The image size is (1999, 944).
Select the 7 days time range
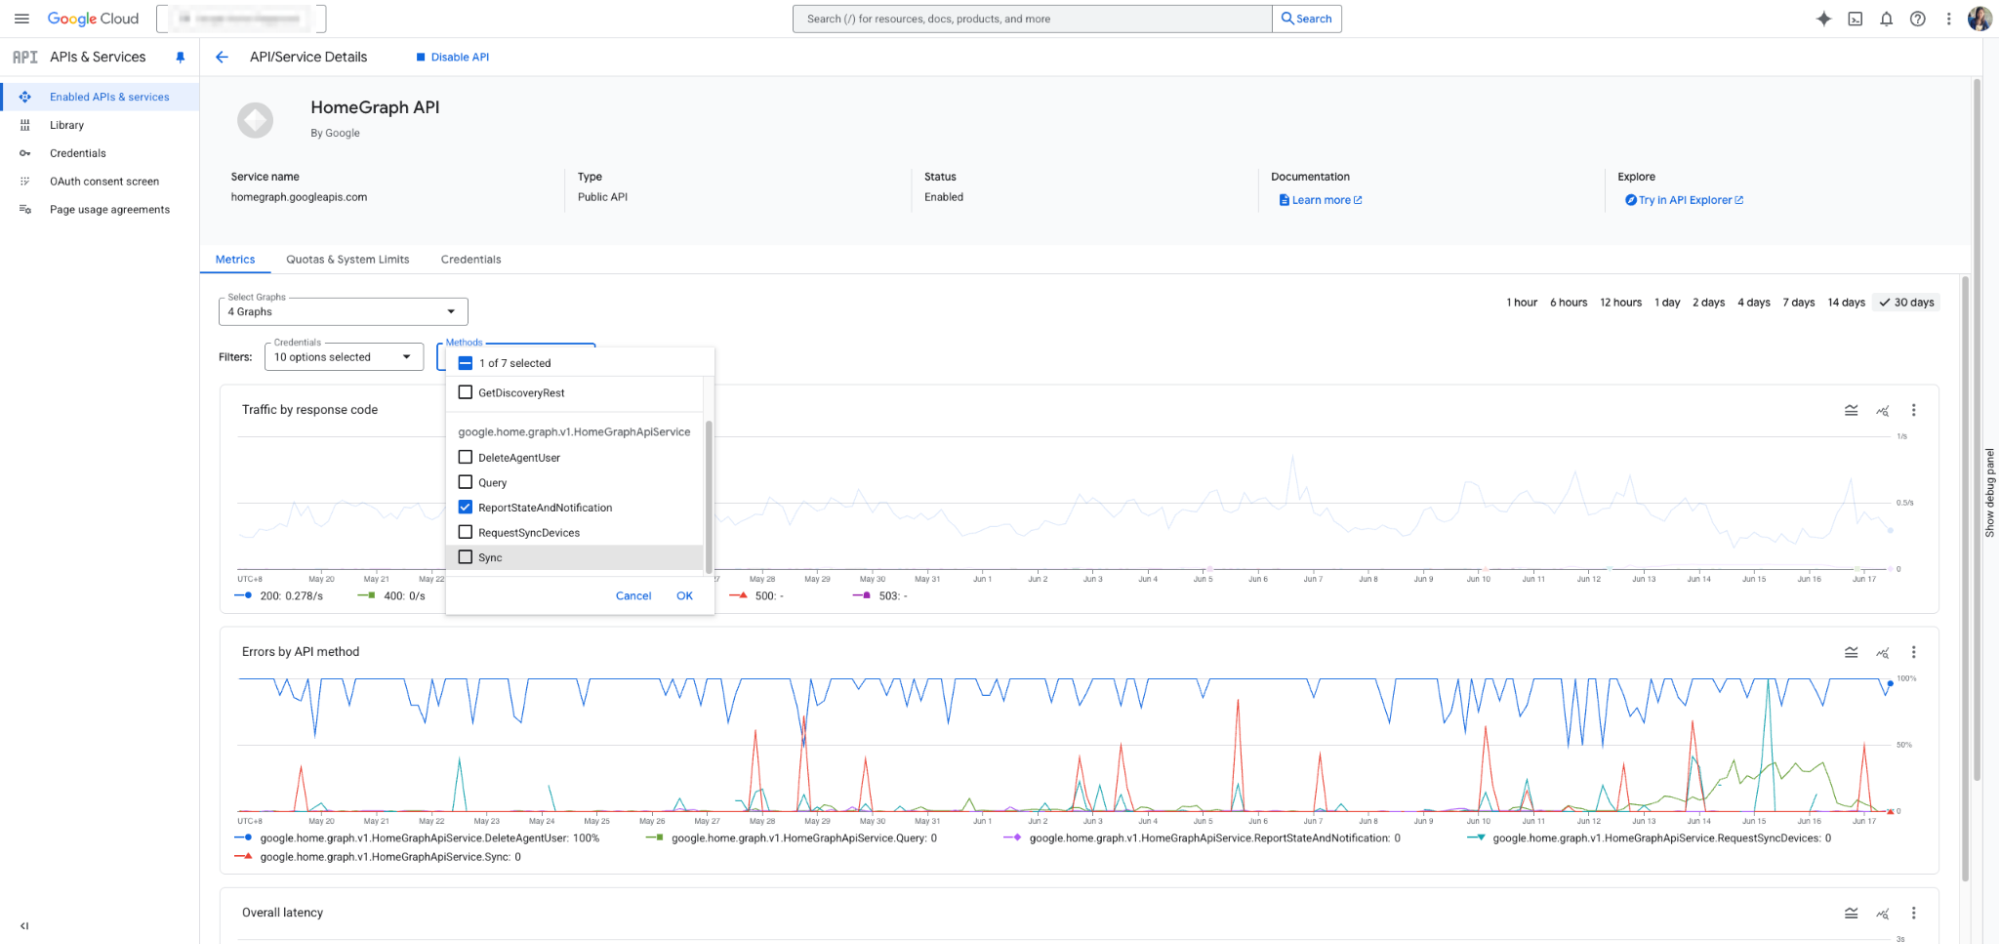1798,302
